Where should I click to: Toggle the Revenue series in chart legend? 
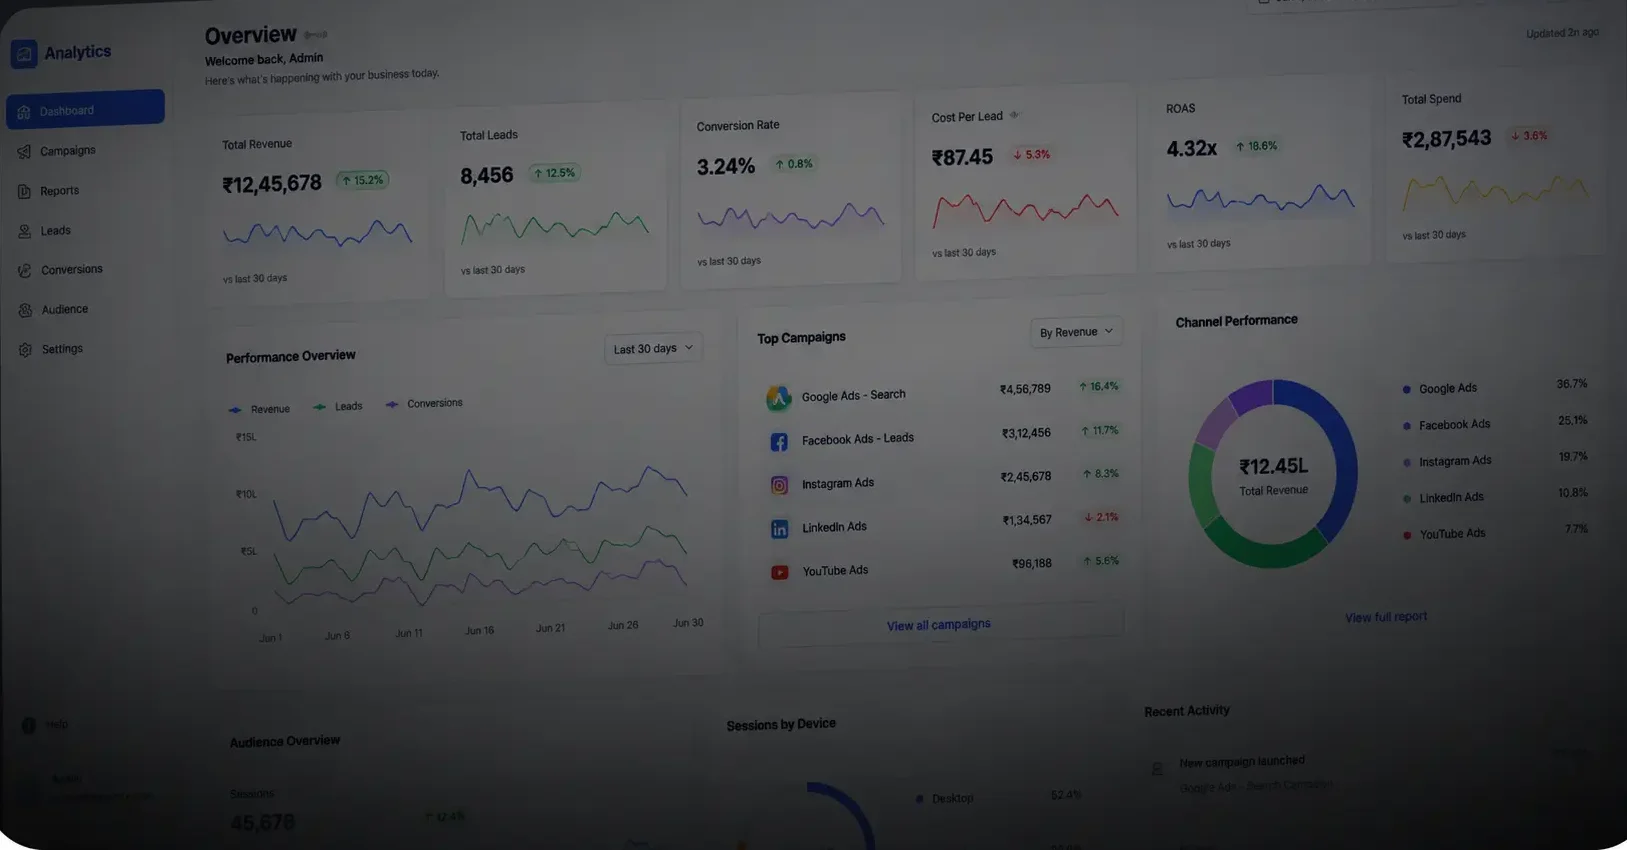pyautogui.click(x=259, y=409)
